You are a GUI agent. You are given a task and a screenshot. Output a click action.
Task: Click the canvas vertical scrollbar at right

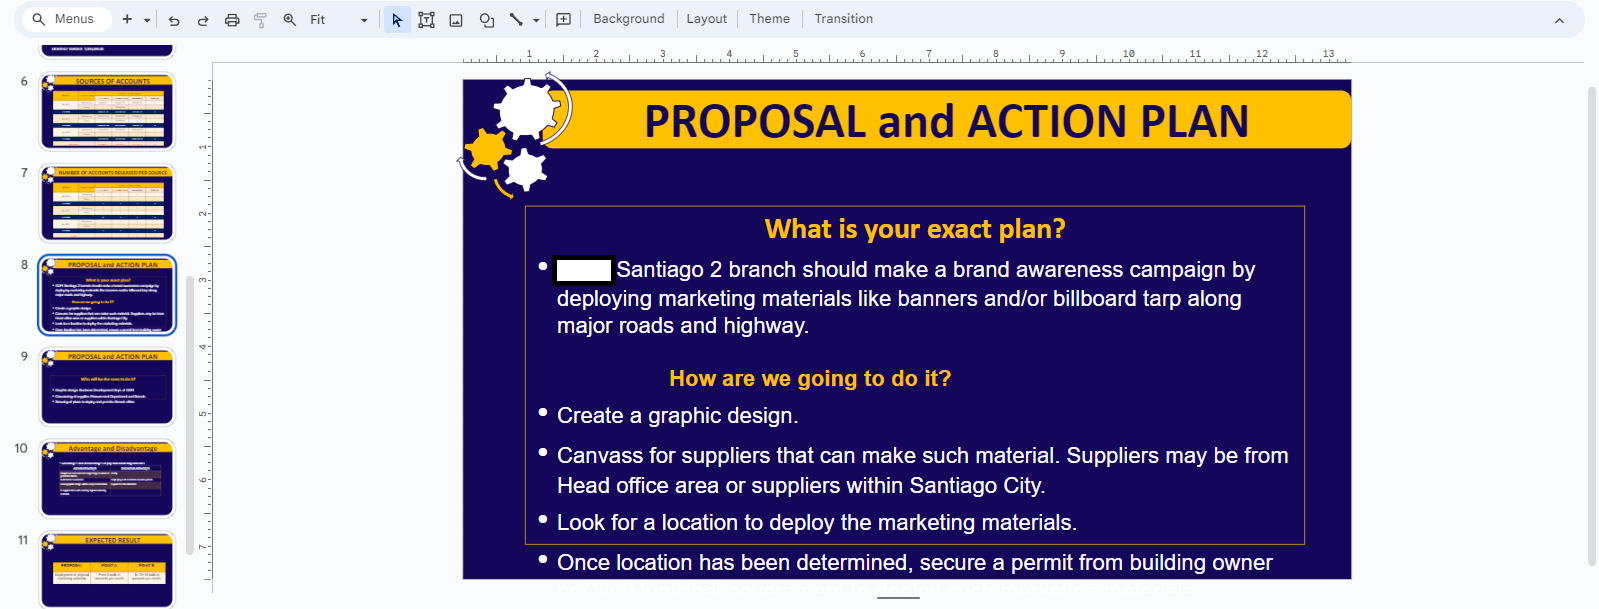coord(1592,325)
